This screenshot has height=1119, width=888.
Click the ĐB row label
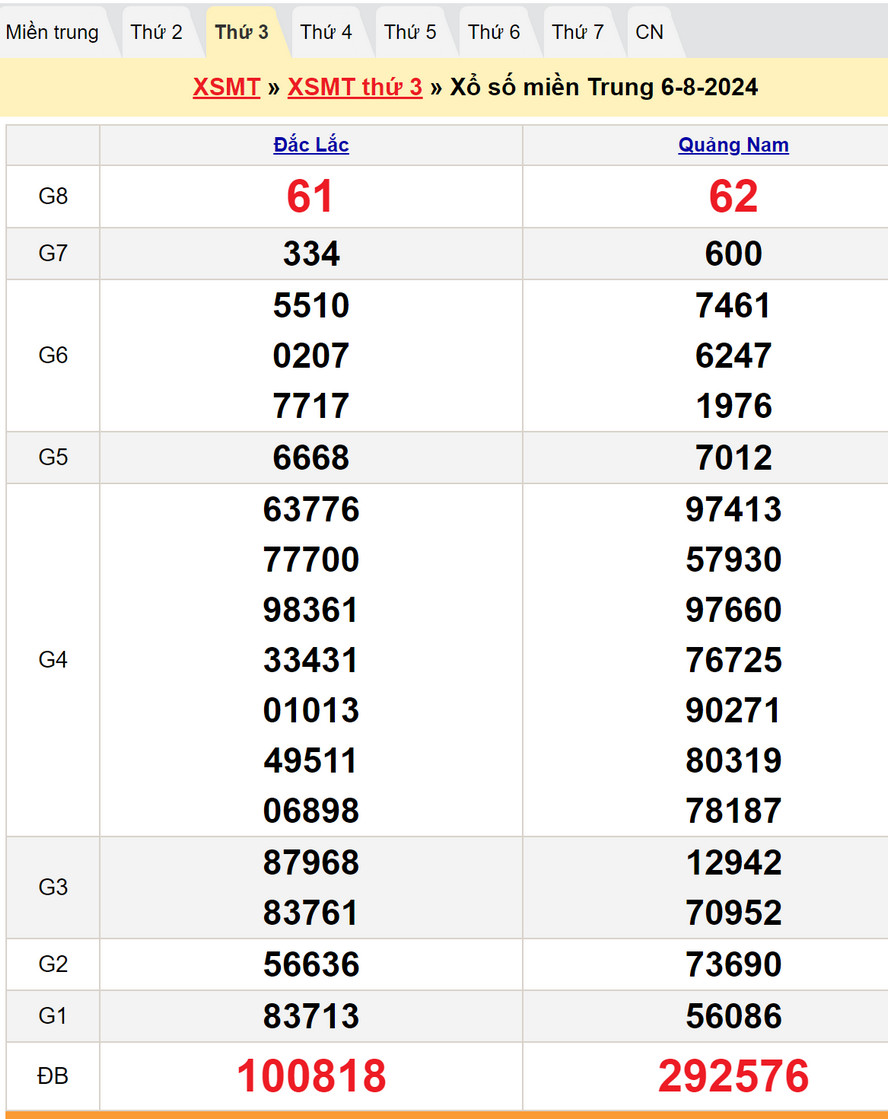click(x=53, y=1076)
